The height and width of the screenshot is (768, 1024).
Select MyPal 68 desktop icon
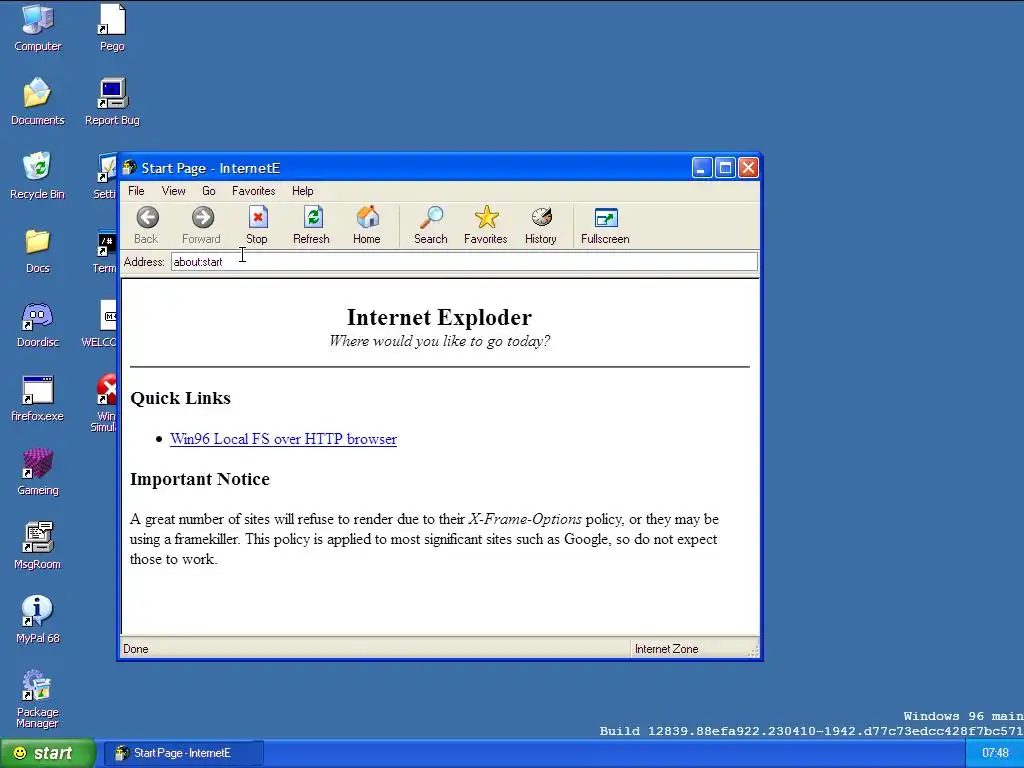[38, 620]
